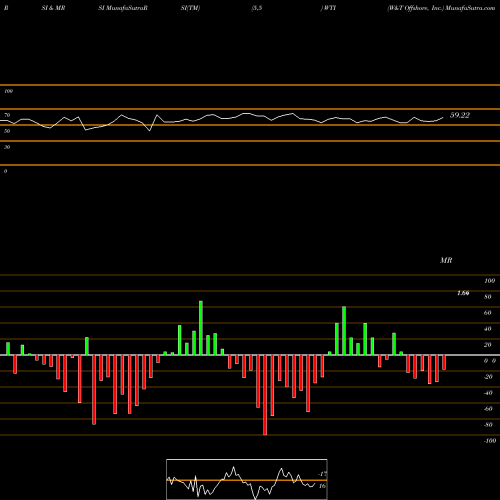The height and width of the screenshot is (500, 500).
Task: Click the ') WTI' ticker label
Action: tap(328, 8)
